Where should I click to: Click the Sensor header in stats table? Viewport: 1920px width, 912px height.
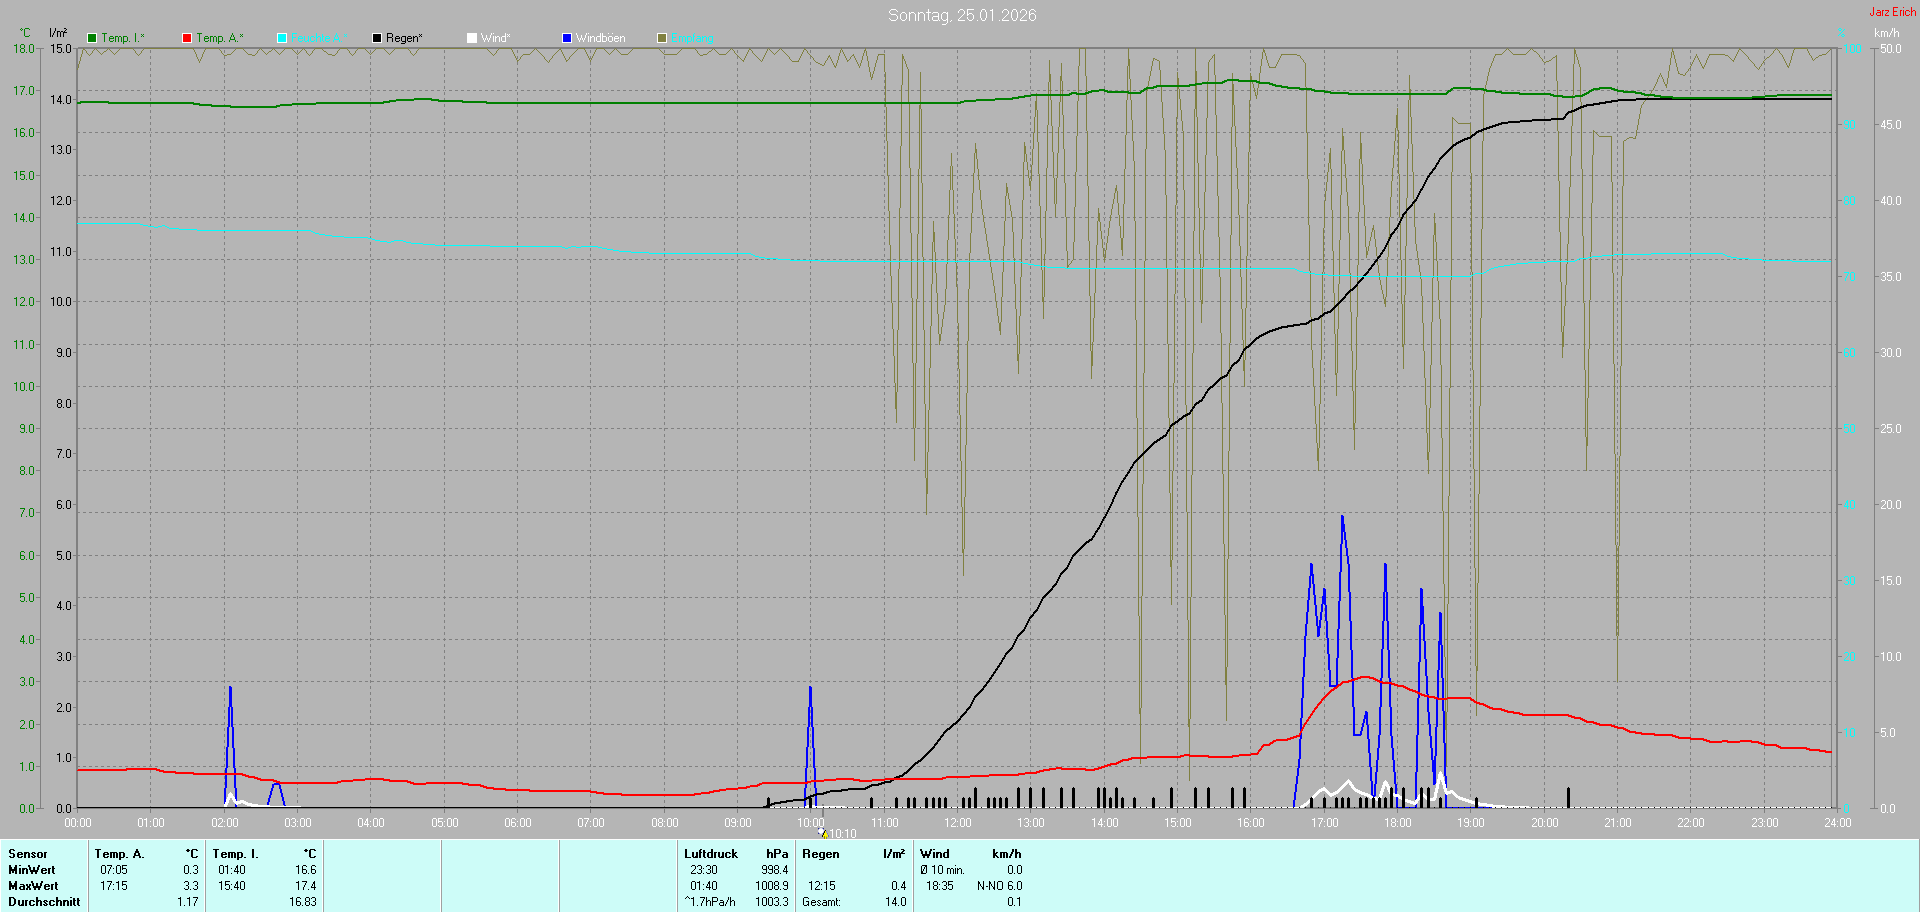(28, 854)
